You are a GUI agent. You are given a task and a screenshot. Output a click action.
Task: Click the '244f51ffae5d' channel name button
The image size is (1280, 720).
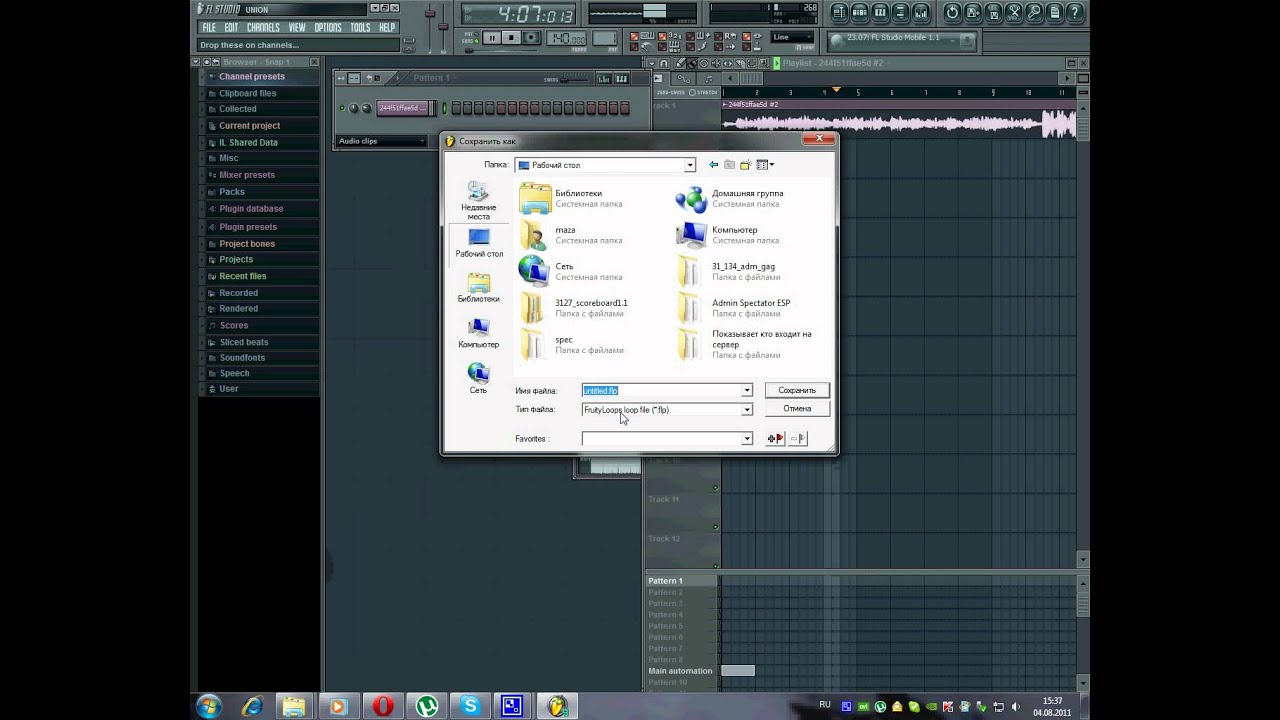[402, 108]
